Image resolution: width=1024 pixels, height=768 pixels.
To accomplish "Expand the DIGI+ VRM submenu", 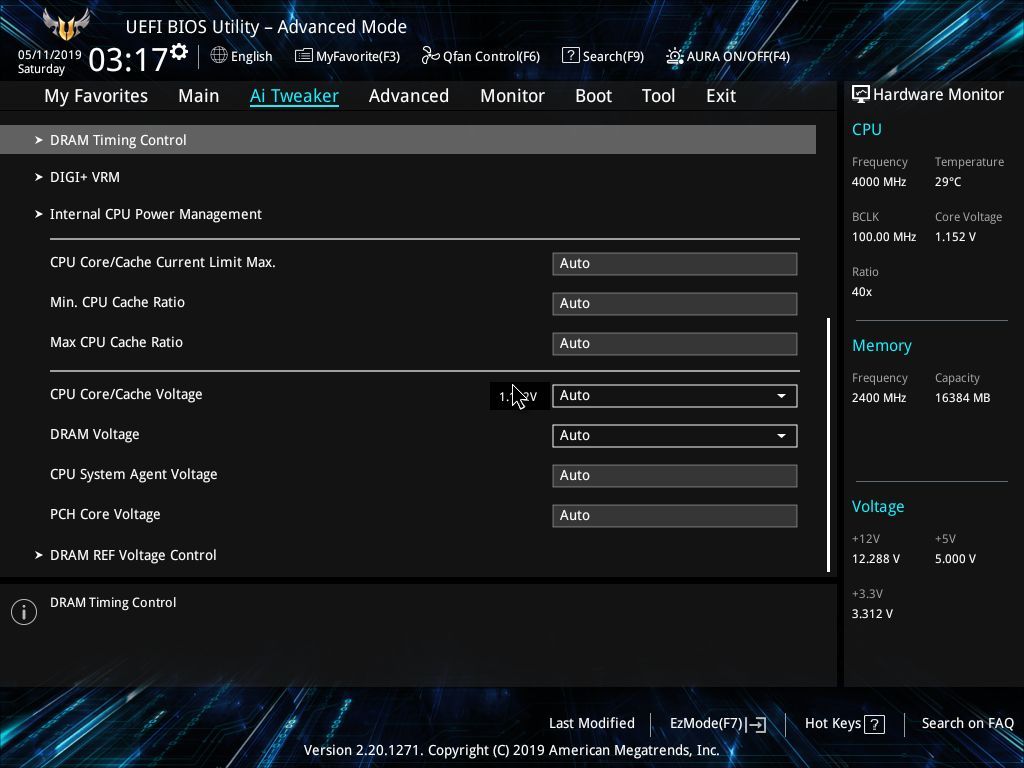I will tap(85, 177).
